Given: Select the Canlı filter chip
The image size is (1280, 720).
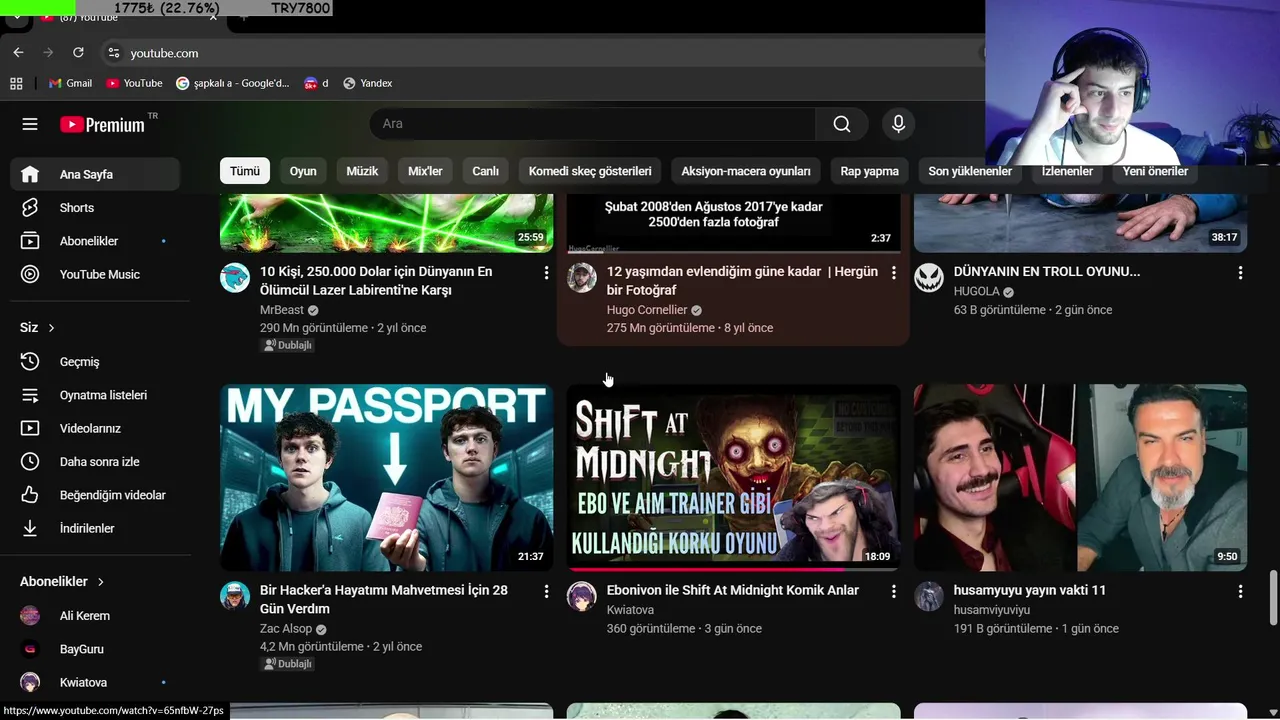Looking at the screenshot, I should (x=485, y=171).
